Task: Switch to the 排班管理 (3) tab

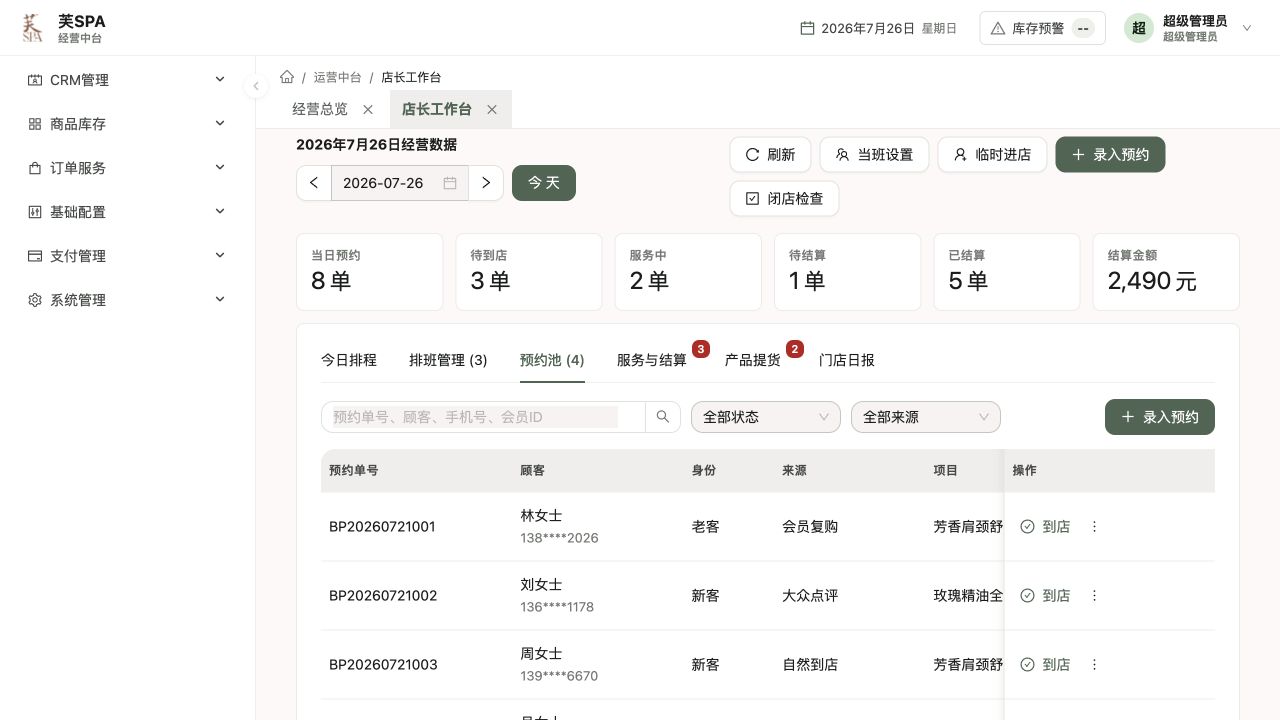Action: pos(448,360)
